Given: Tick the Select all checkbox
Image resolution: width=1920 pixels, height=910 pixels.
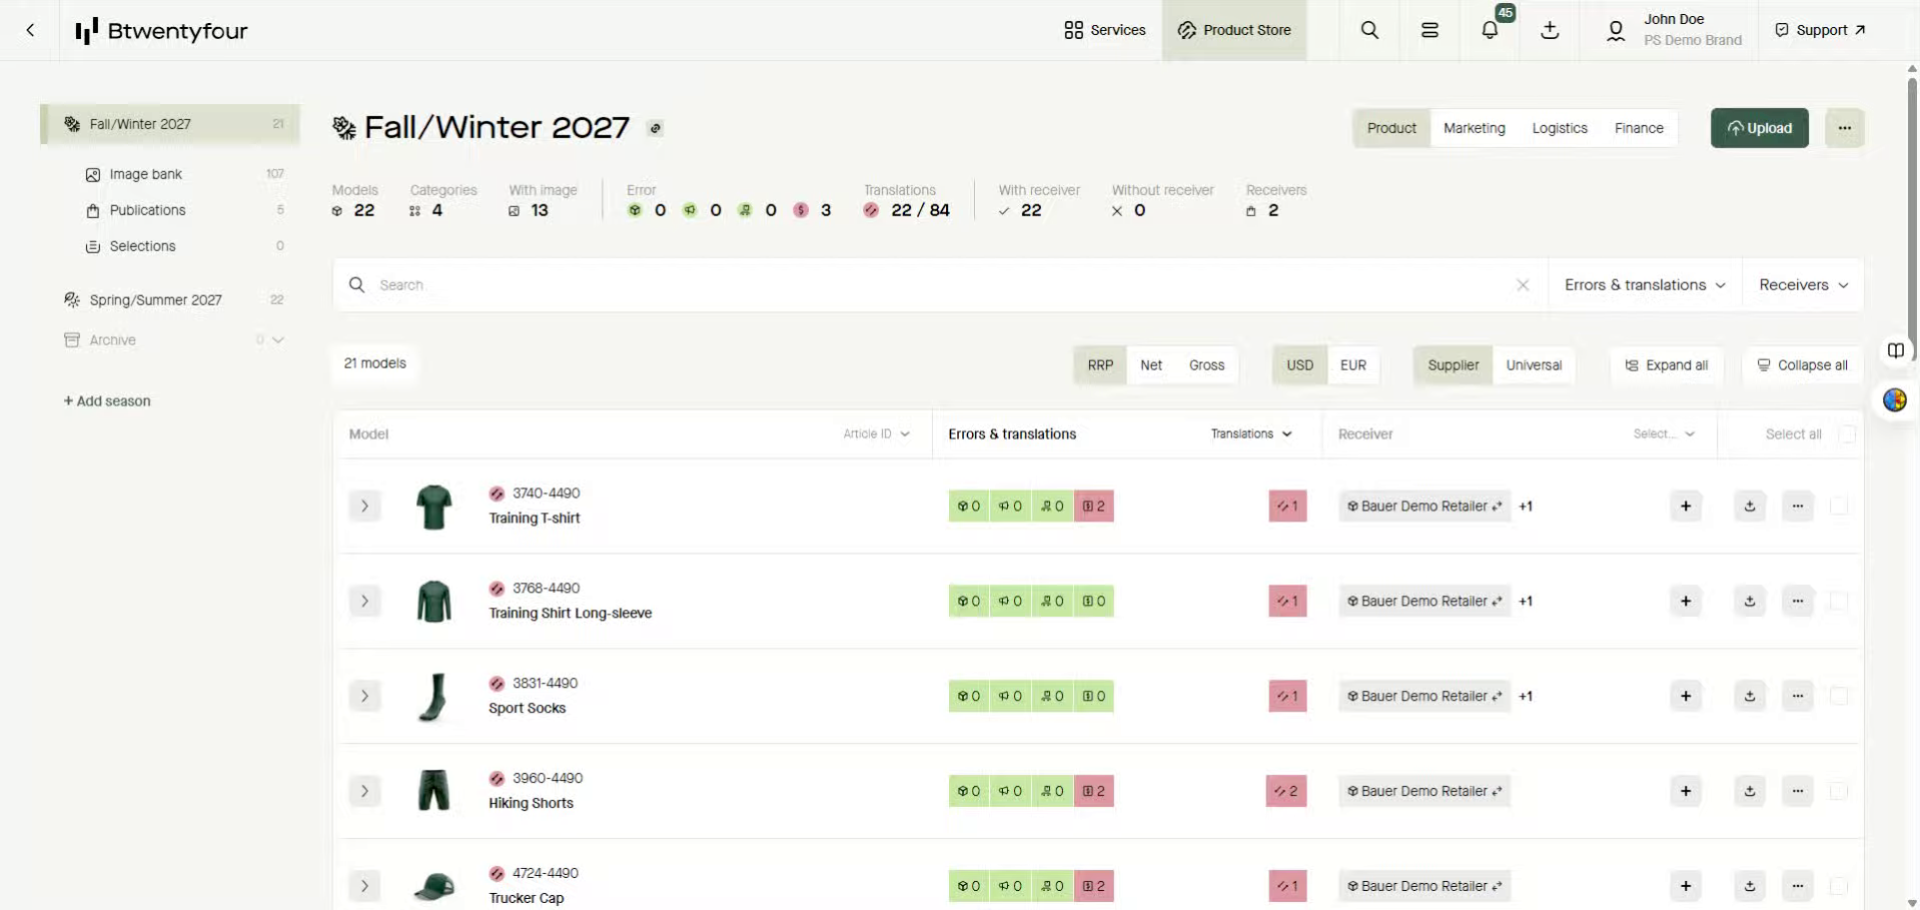Looking at the screenshot, I should 1847,434.
